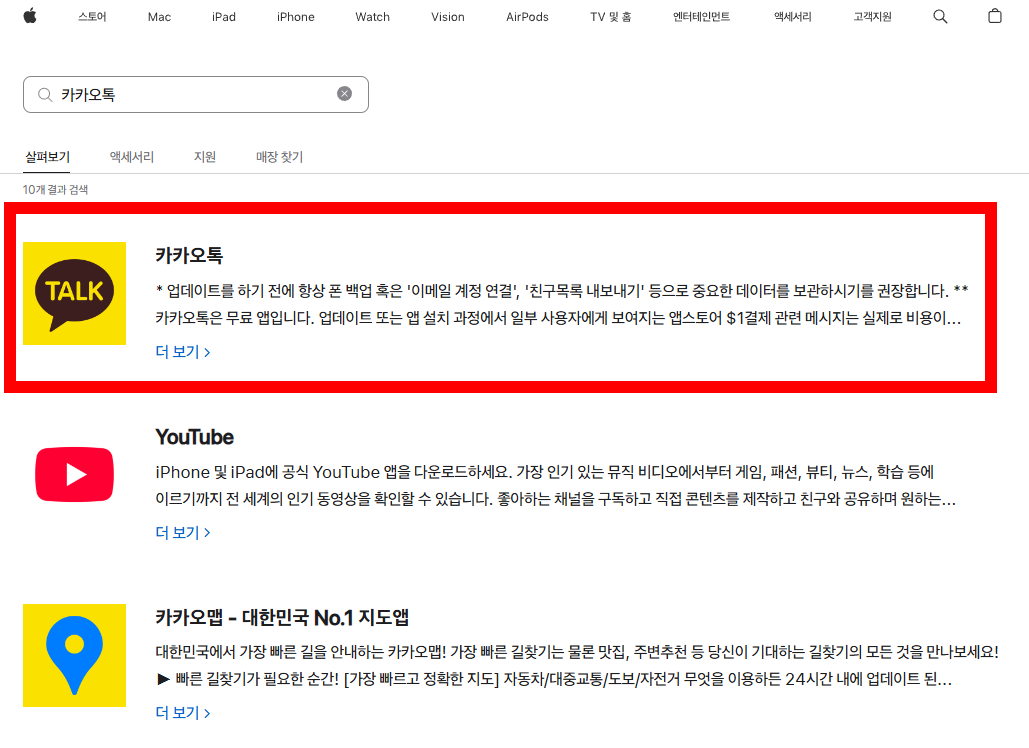The width and height of the screenshot is (1029, 748).
Task: Click 더 보기 under the 카카오톡 result
Action: pyautogui.click(x=183, y=352)
